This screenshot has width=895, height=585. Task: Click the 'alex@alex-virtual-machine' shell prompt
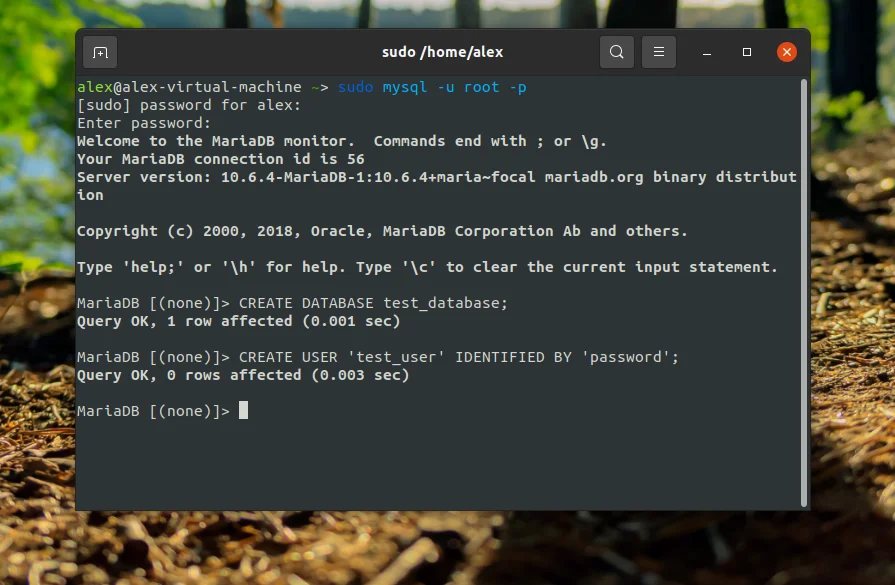coord(203,87)
